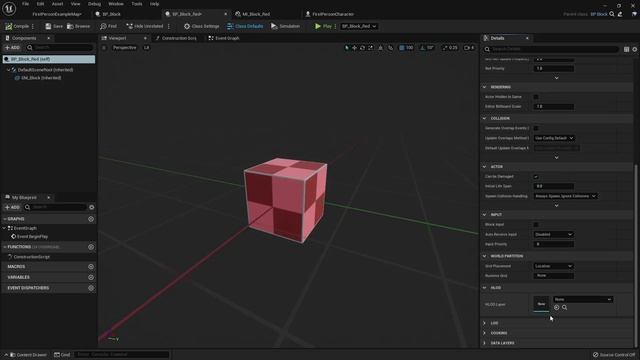Open the Content Drawer
This screenshot has height=360, width=640.
tap(28, 355)
